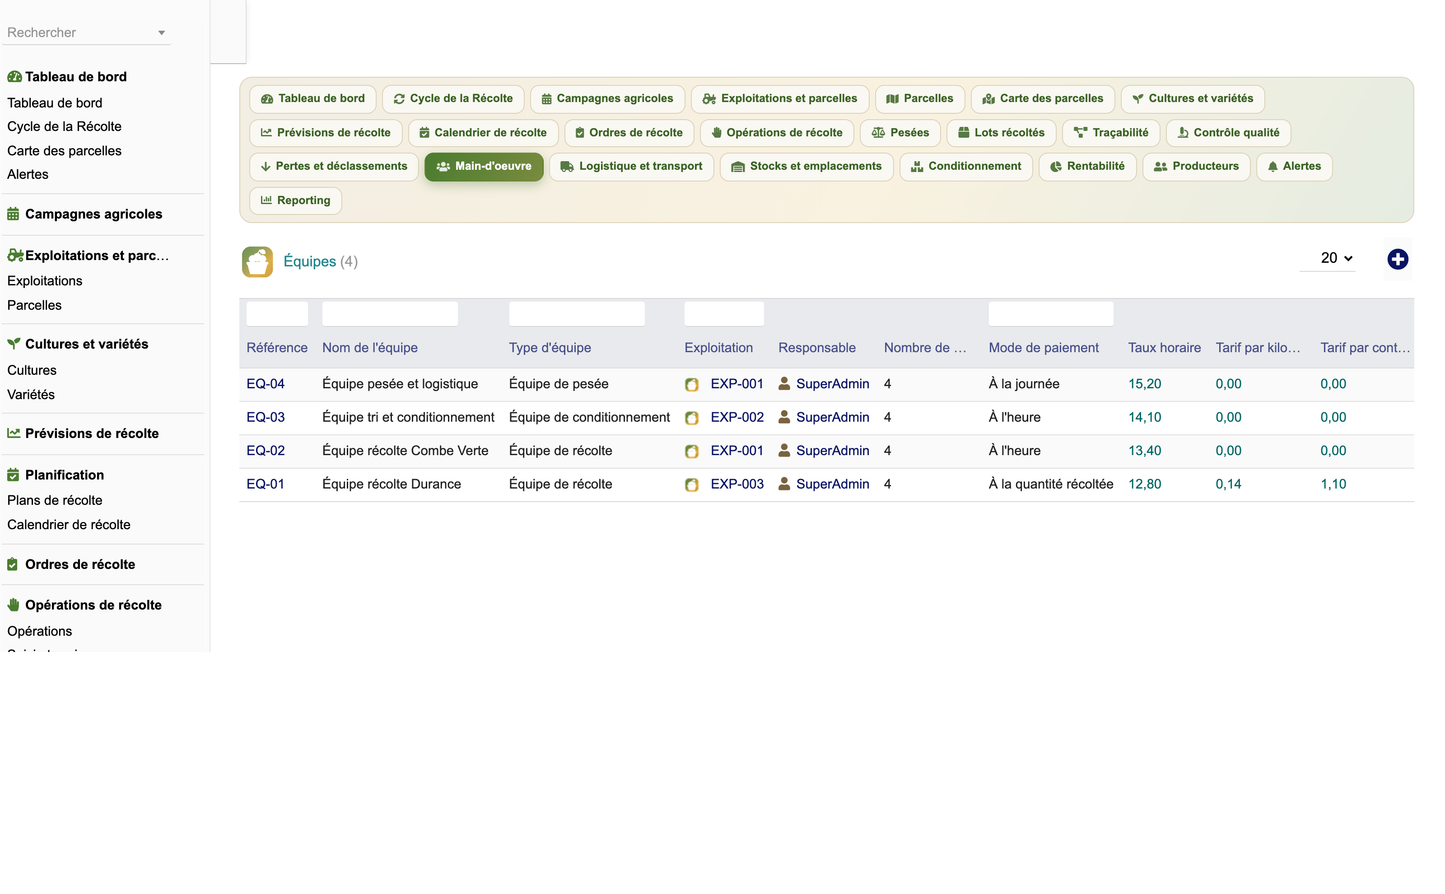
Task: Open the Rentabilité tab
Action: (1088, 167)
